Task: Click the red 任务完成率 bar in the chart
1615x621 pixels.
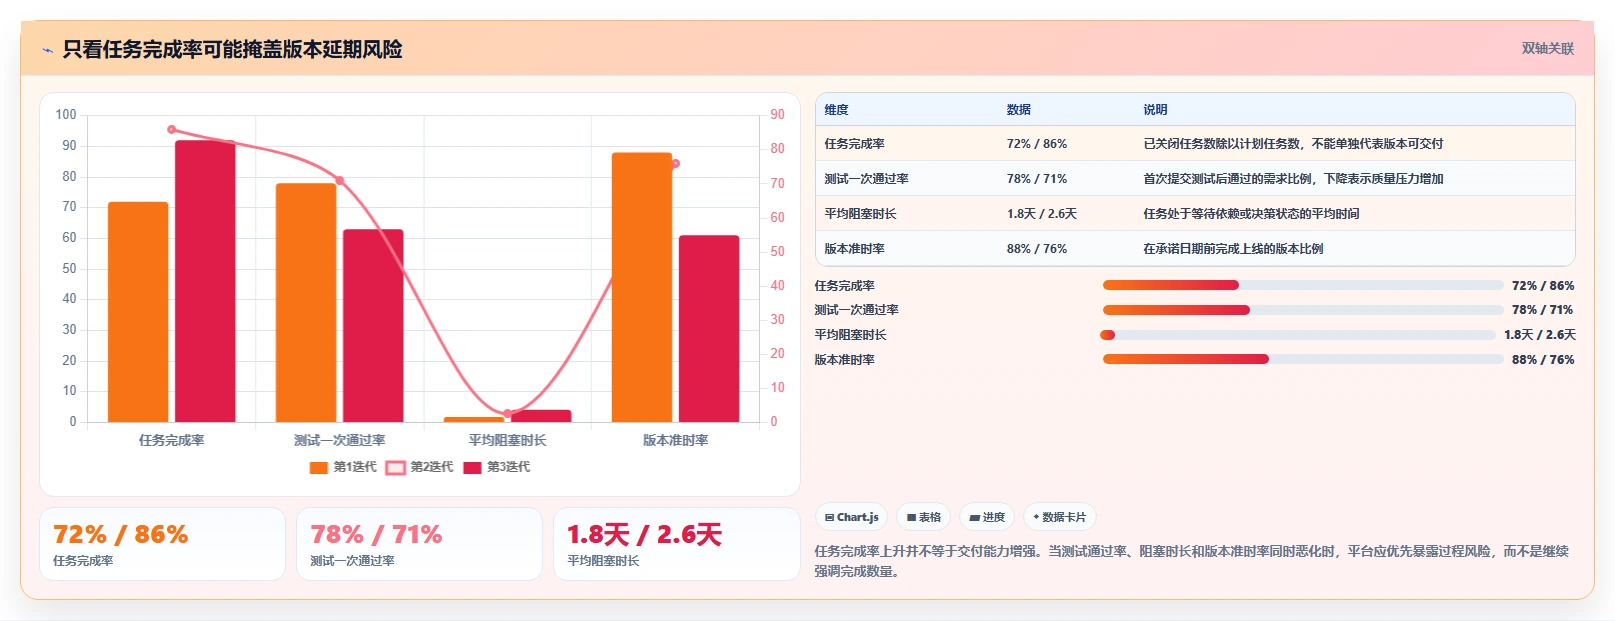Action: (x=205, y=281)
